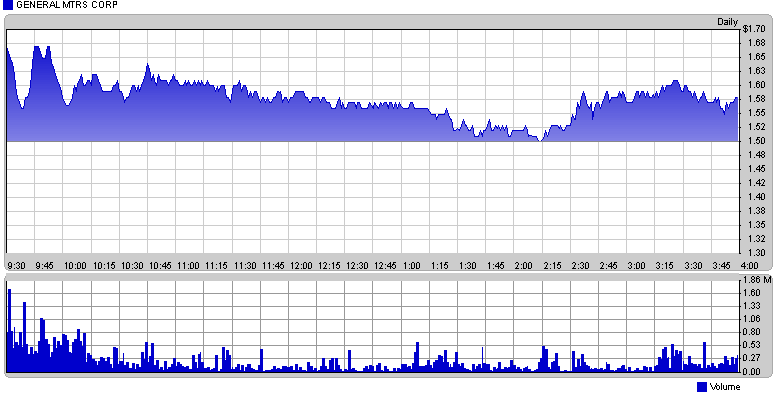Select the 1.06 volume axis label

[x=752, y=319]
